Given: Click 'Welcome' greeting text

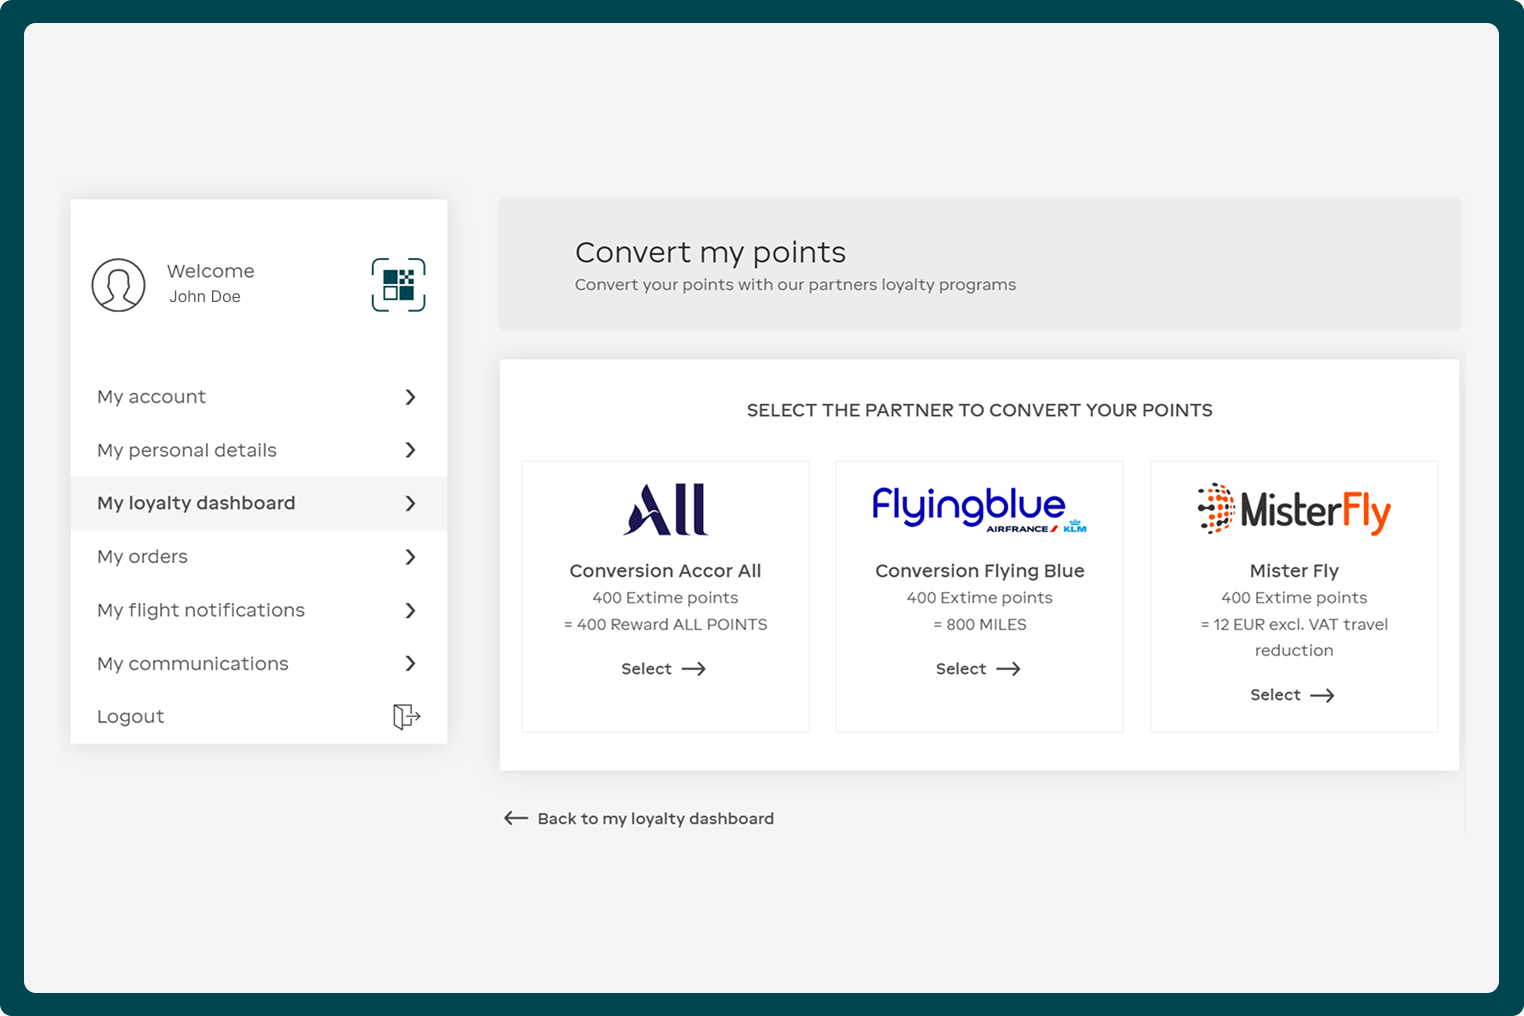Looking at the screenshot, I should click(211, 271).
